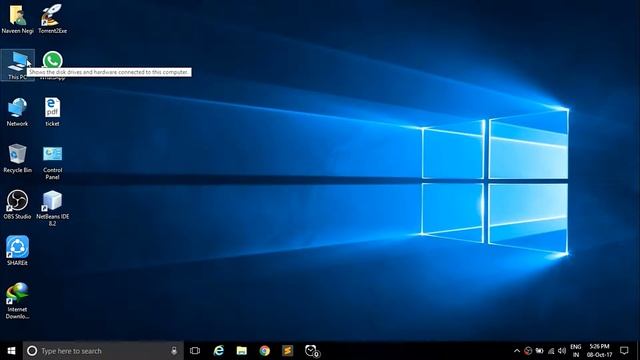Viewport: 640px width, 360px height.
Task: Open Sublime Text from the taskbar
Action: coord(287,351)
